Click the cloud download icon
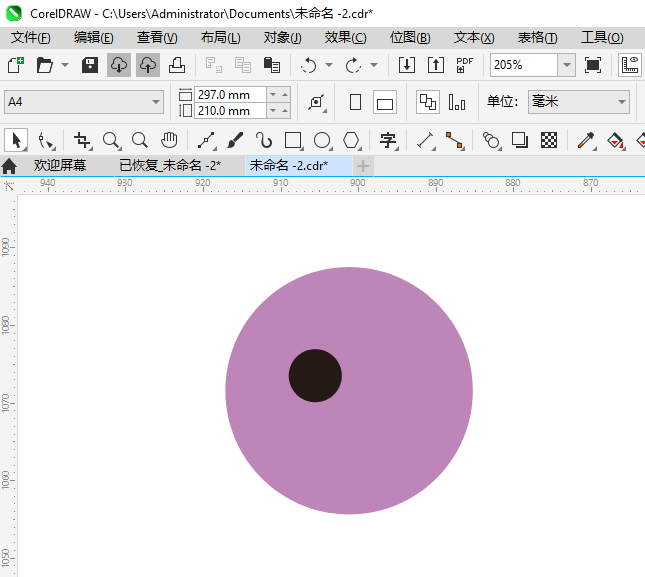The height and width of the screenshot is (577, 645). [x=119, y=65]
